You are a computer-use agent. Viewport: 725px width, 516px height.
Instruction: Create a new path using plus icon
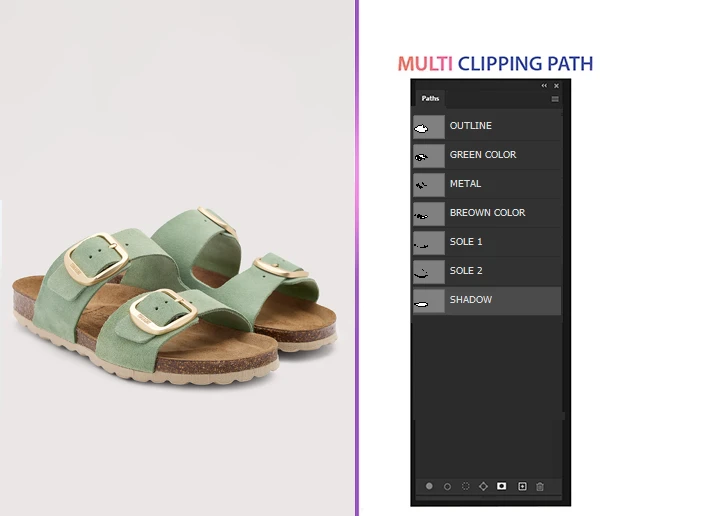[x=521, y=486]
